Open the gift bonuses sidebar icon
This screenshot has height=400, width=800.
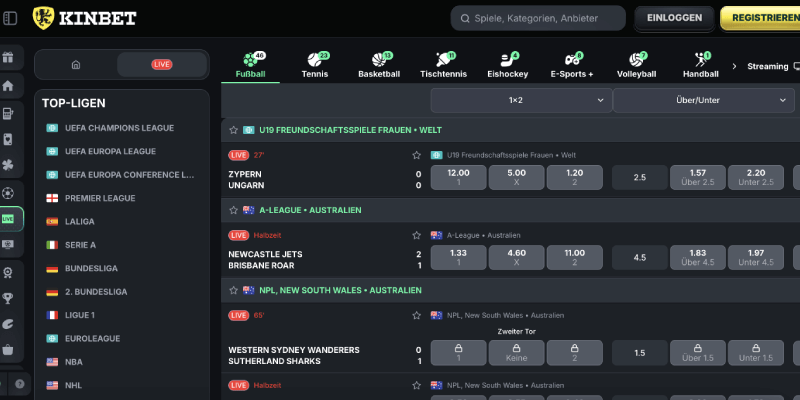(8, 58)
